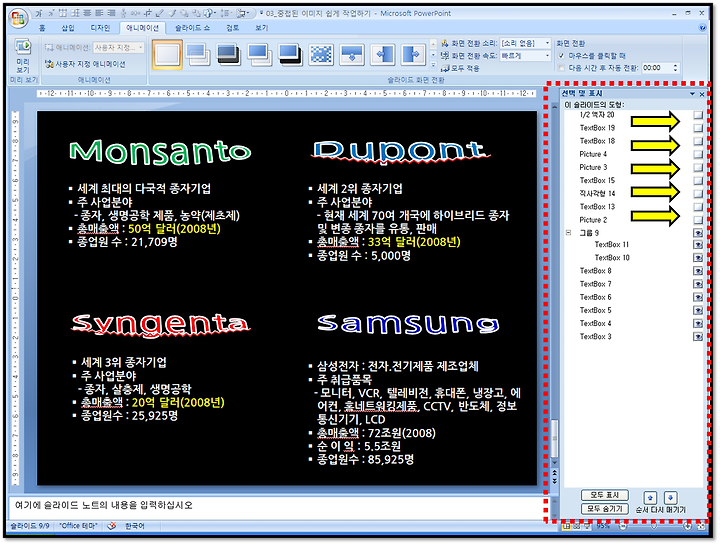Viewport: 720px width, 545px height.
Task: Show the hidden Picture 2 shape
Action: click(x=698, y=219)
